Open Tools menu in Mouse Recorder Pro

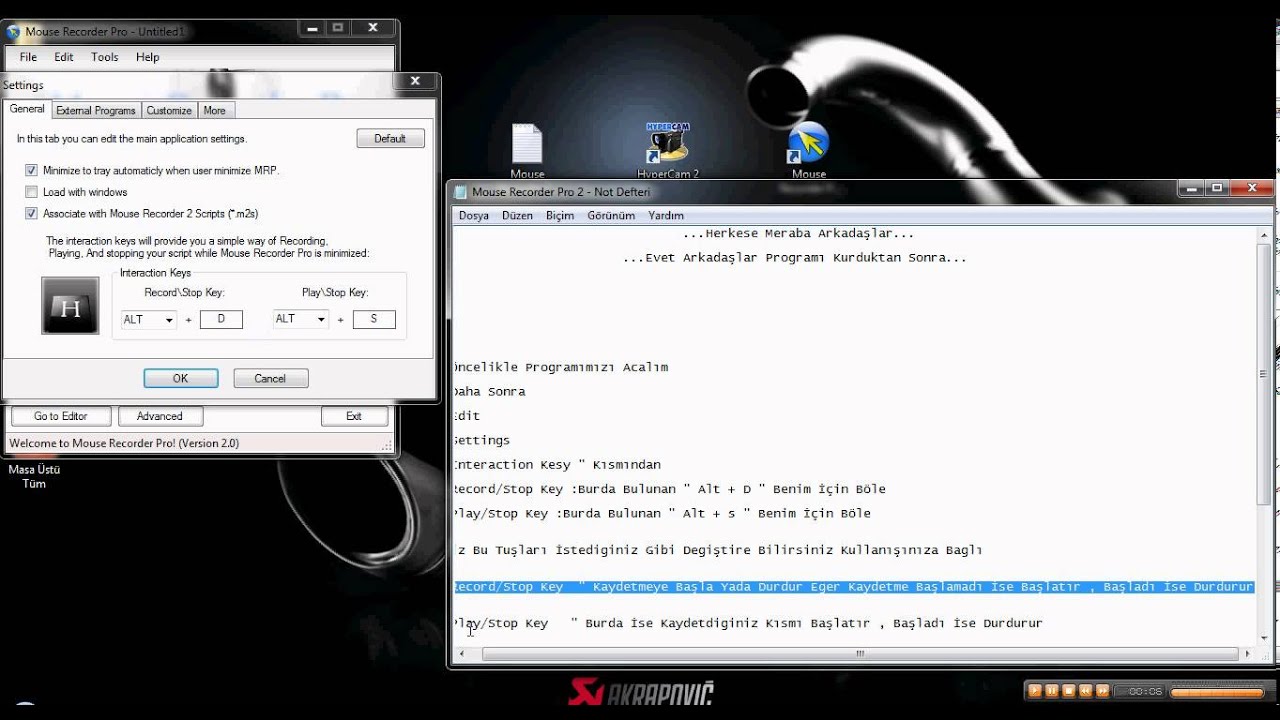[x=105, y=57]
